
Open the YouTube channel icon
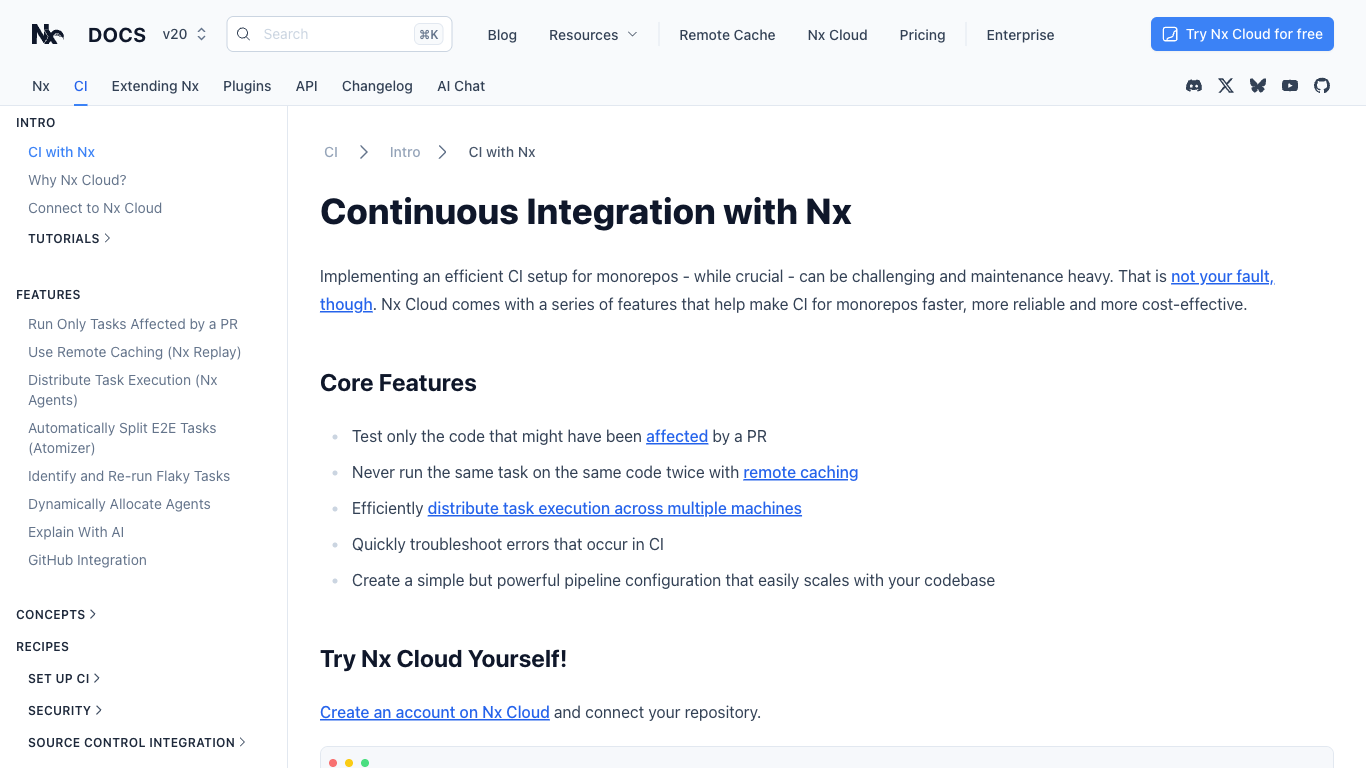[1290, 86]
